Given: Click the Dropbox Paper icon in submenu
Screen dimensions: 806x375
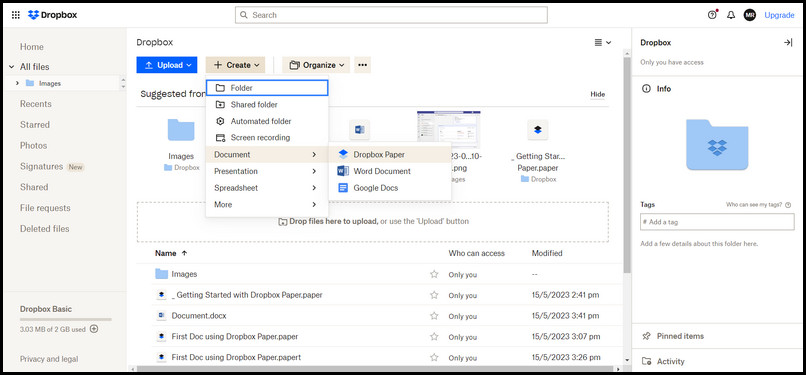Looking at the screenshot, I should pyautogui.click(x=343, y=154).
